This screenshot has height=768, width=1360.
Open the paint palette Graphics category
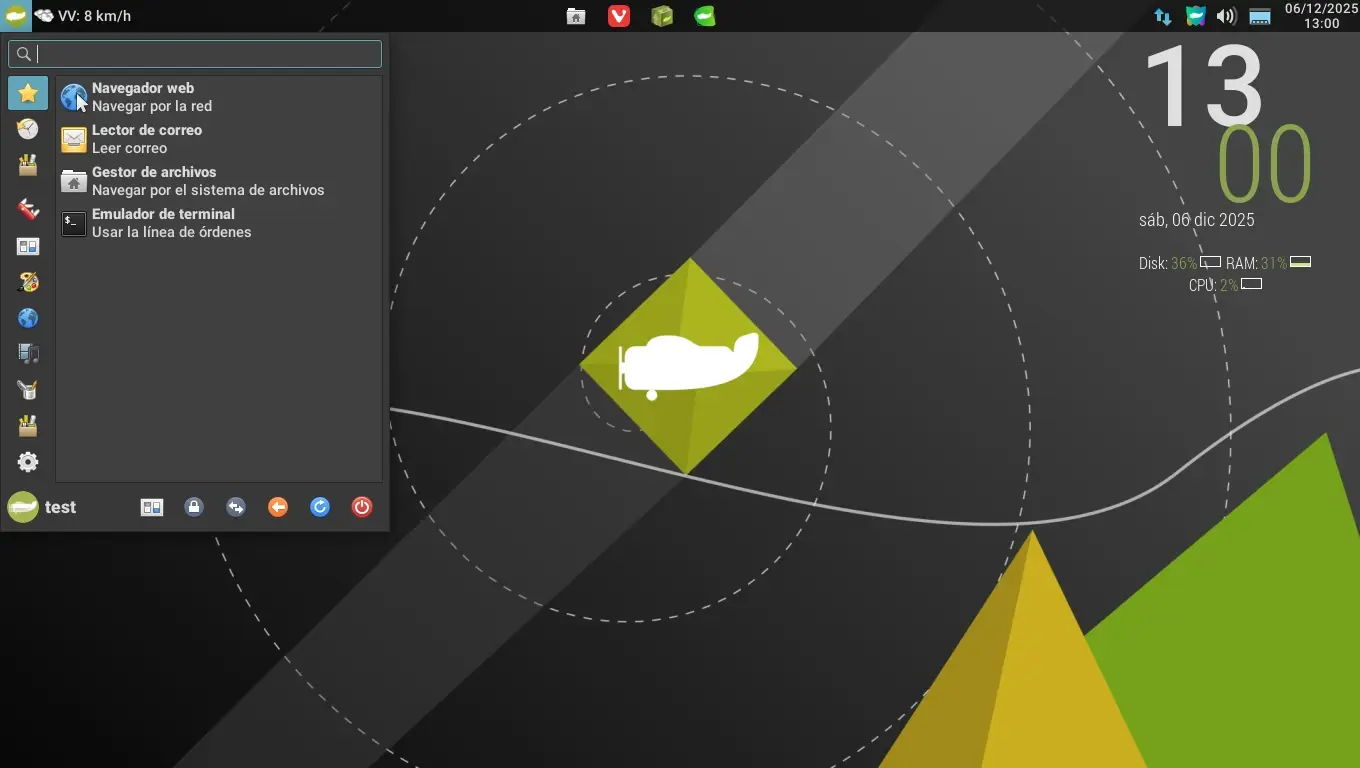[x=28, y=282]
